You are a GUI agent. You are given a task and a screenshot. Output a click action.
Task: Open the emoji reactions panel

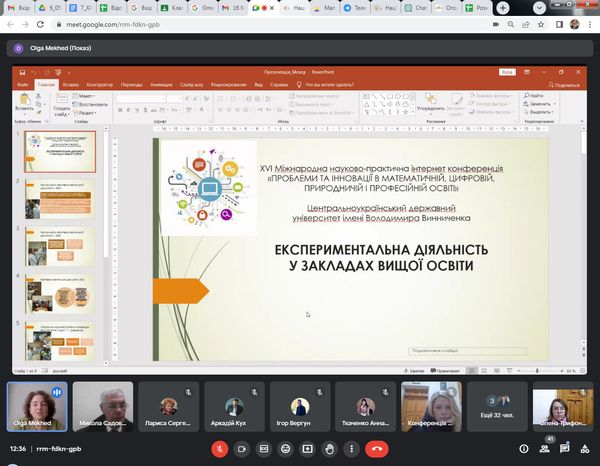tap(285, 450)
